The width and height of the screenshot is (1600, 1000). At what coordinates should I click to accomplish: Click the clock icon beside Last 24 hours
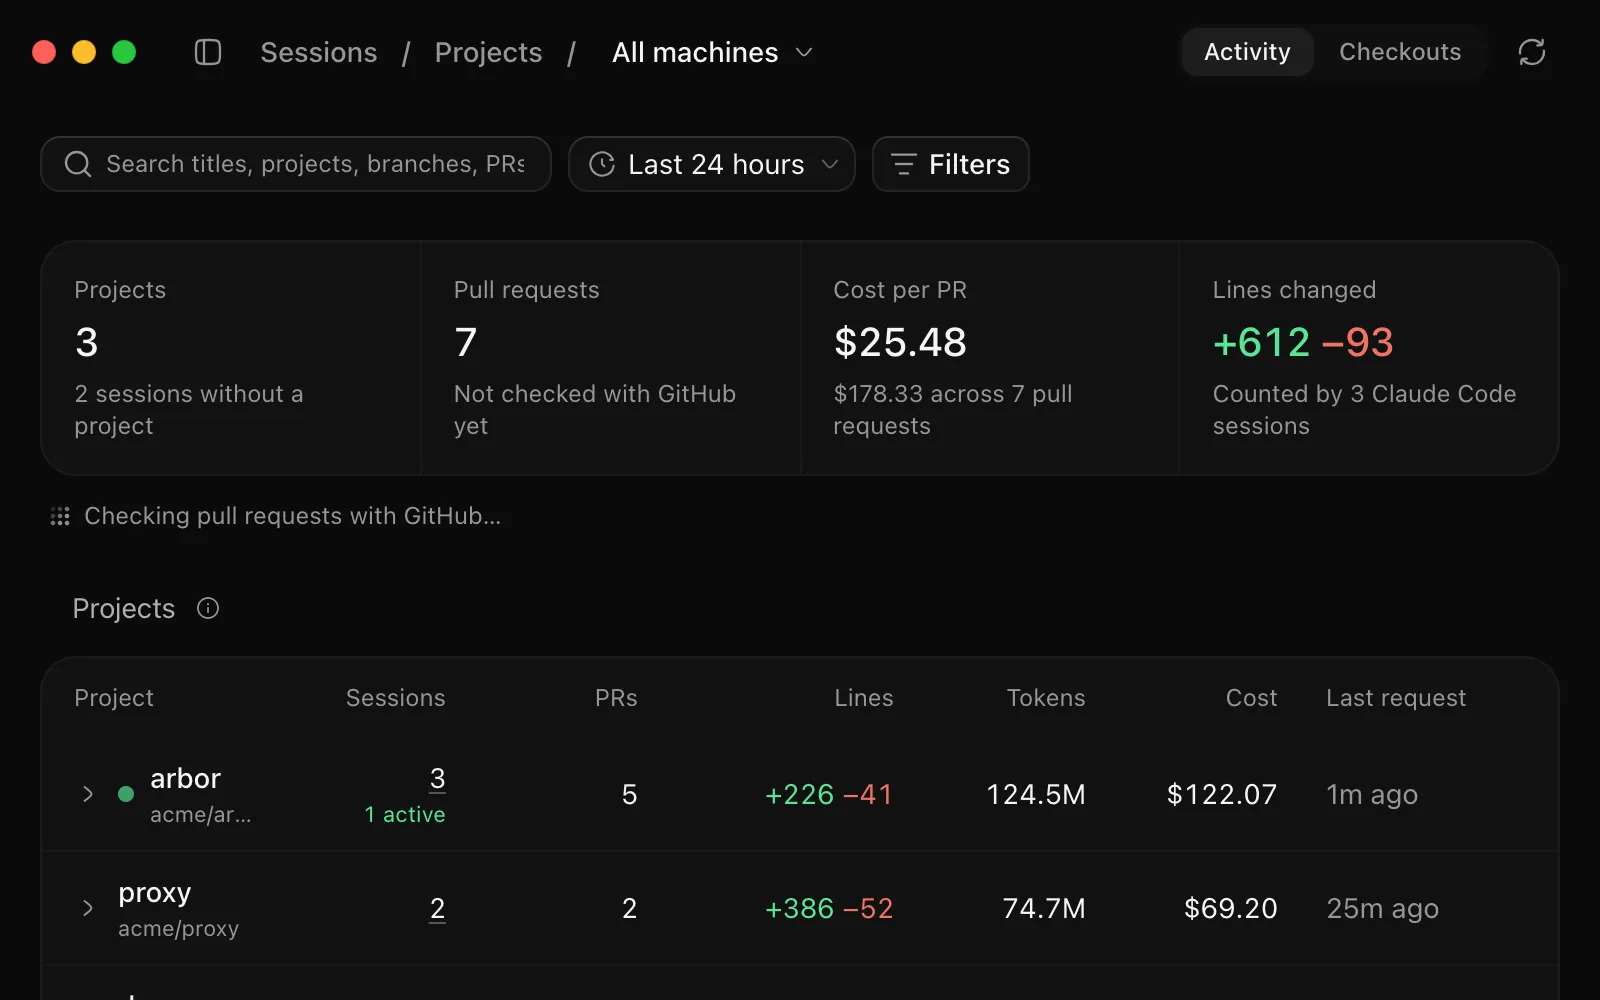point(602,164)
